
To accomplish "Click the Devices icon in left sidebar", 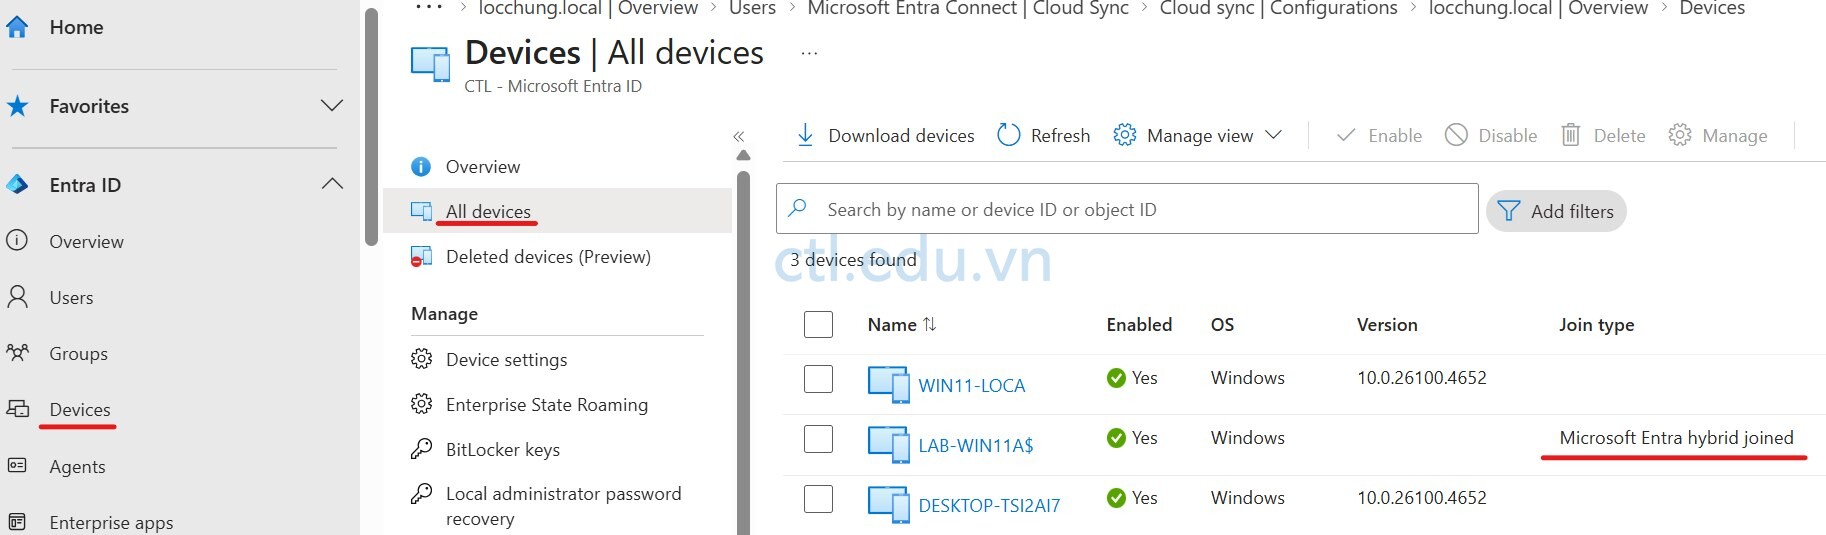I will [17, 409].
